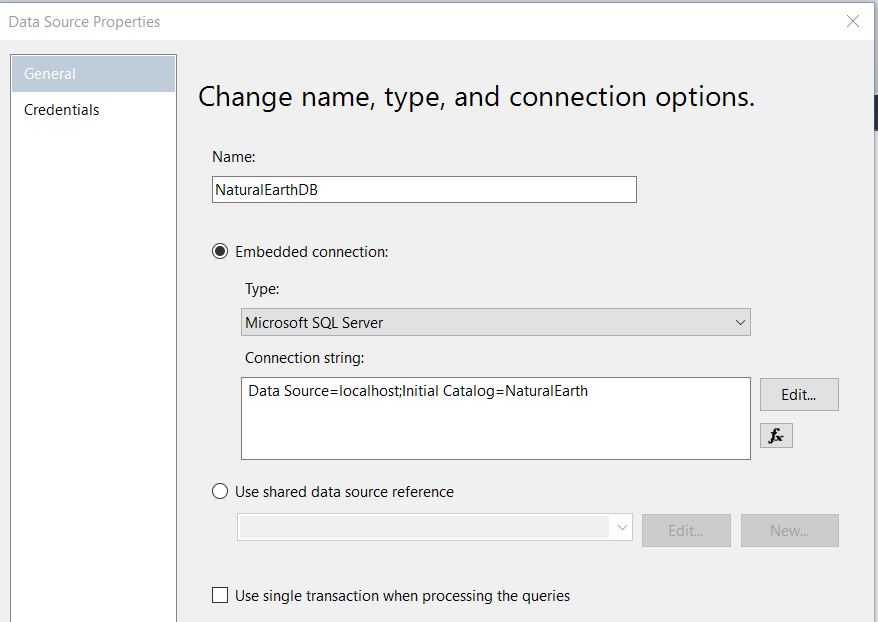This screenshot has height=622, width=878.
Task: Click the Type: label above the dropdown
Action: (x=262, y=288)
